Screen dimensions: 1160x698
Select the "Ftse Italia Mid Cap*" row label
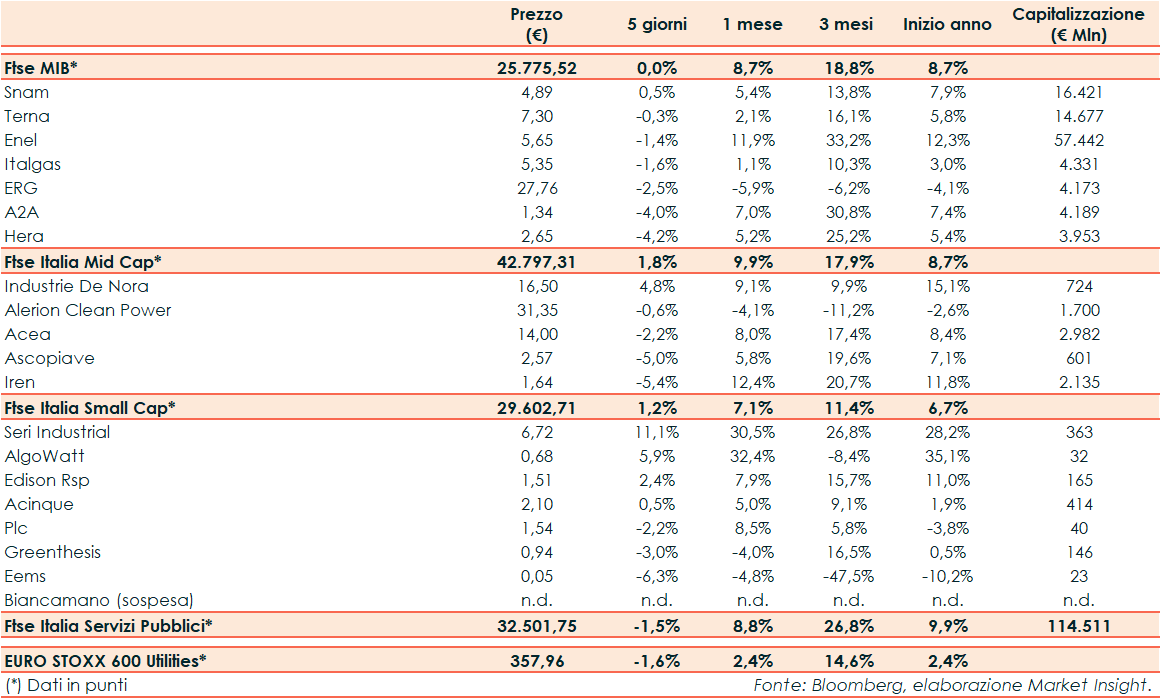click(x=83, y=262)
